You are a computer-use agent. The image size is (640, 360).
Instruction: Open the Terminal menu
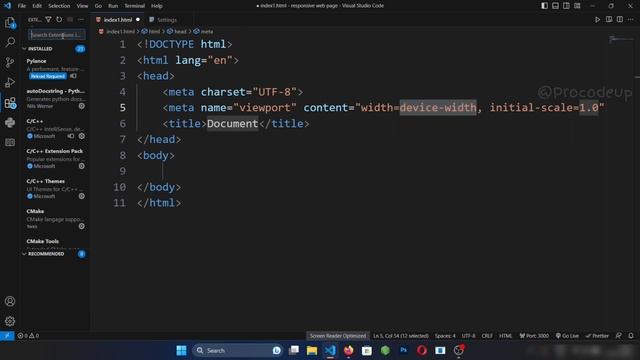[x=135, y=6]
